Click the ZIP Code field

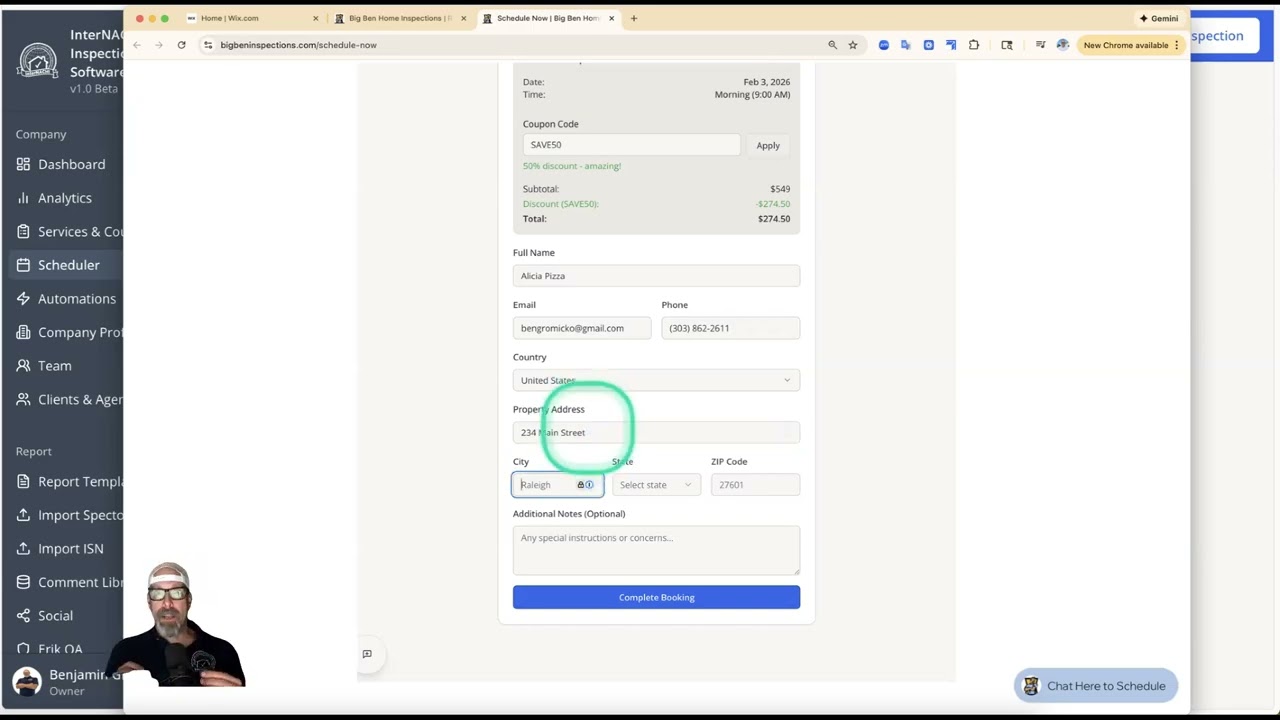point(755,485)
